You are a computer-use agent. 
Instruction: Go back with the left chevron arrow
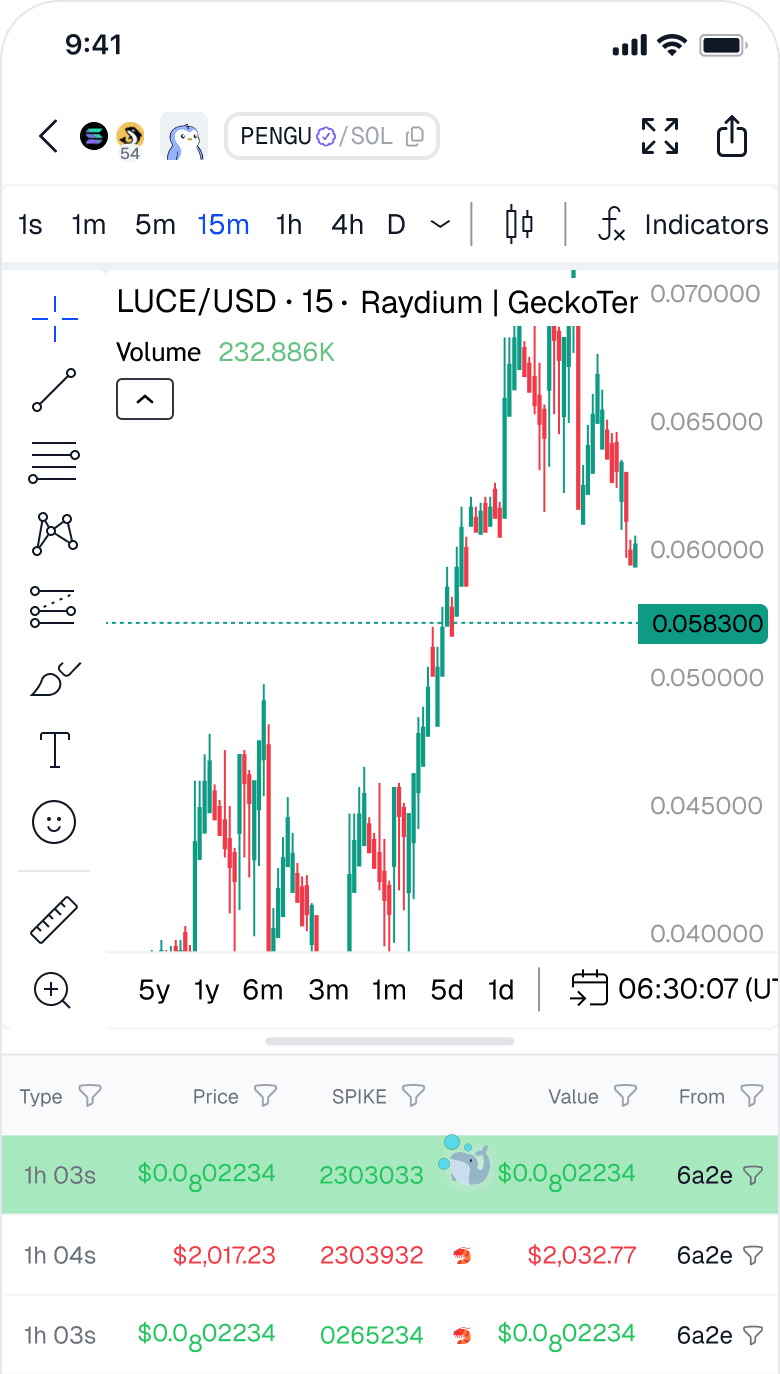[48, 136]
